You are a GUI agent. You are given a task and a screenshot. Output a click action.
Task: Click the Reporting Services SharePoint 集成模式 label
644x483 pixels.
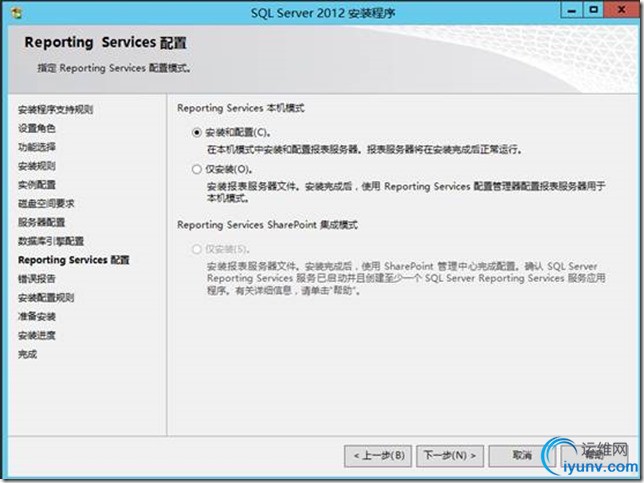[267, 225]
